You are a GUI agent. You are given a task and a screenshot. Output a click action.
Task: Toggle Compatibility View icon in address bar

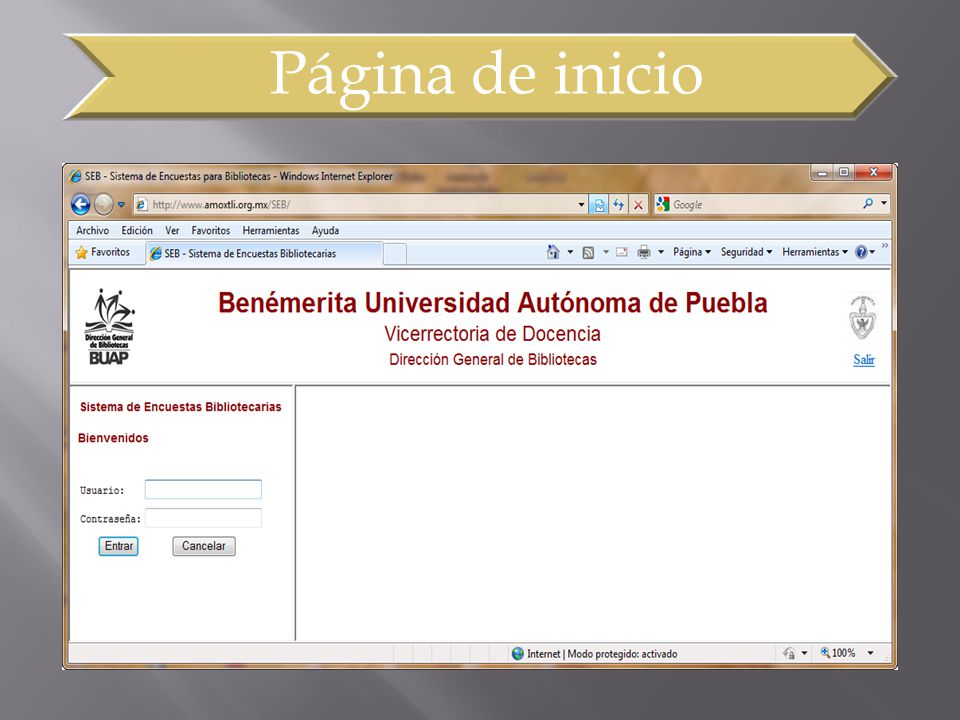click(x=599, y=204)
